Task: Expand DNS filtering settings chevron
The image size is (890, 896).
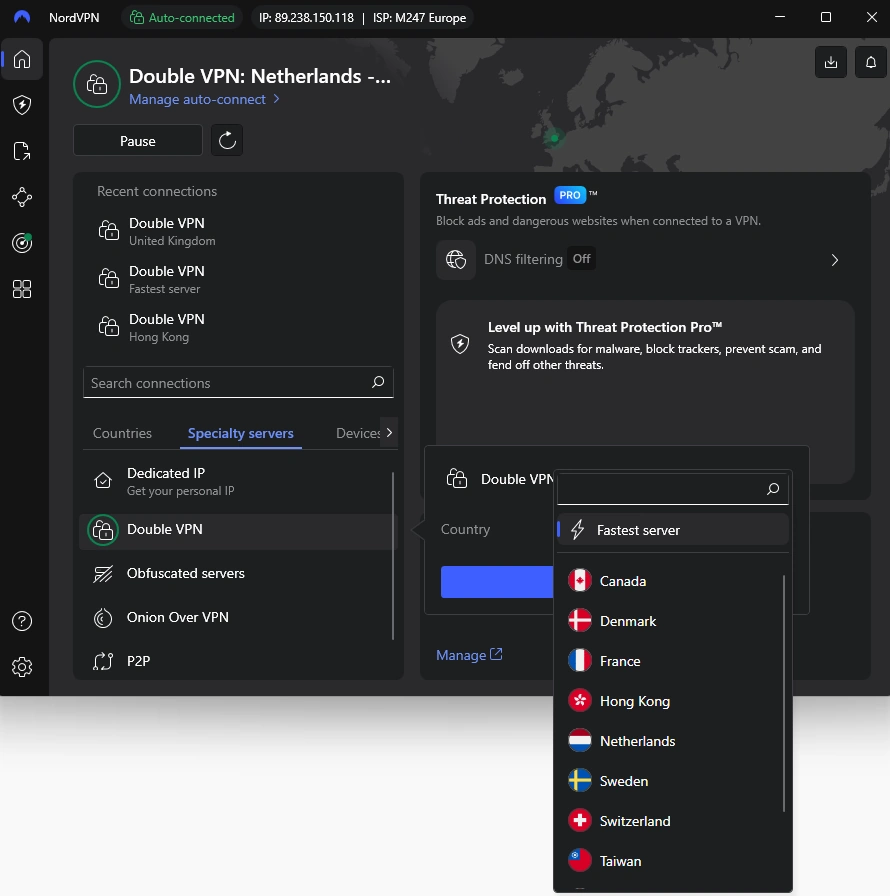Action: coord(835,260)
